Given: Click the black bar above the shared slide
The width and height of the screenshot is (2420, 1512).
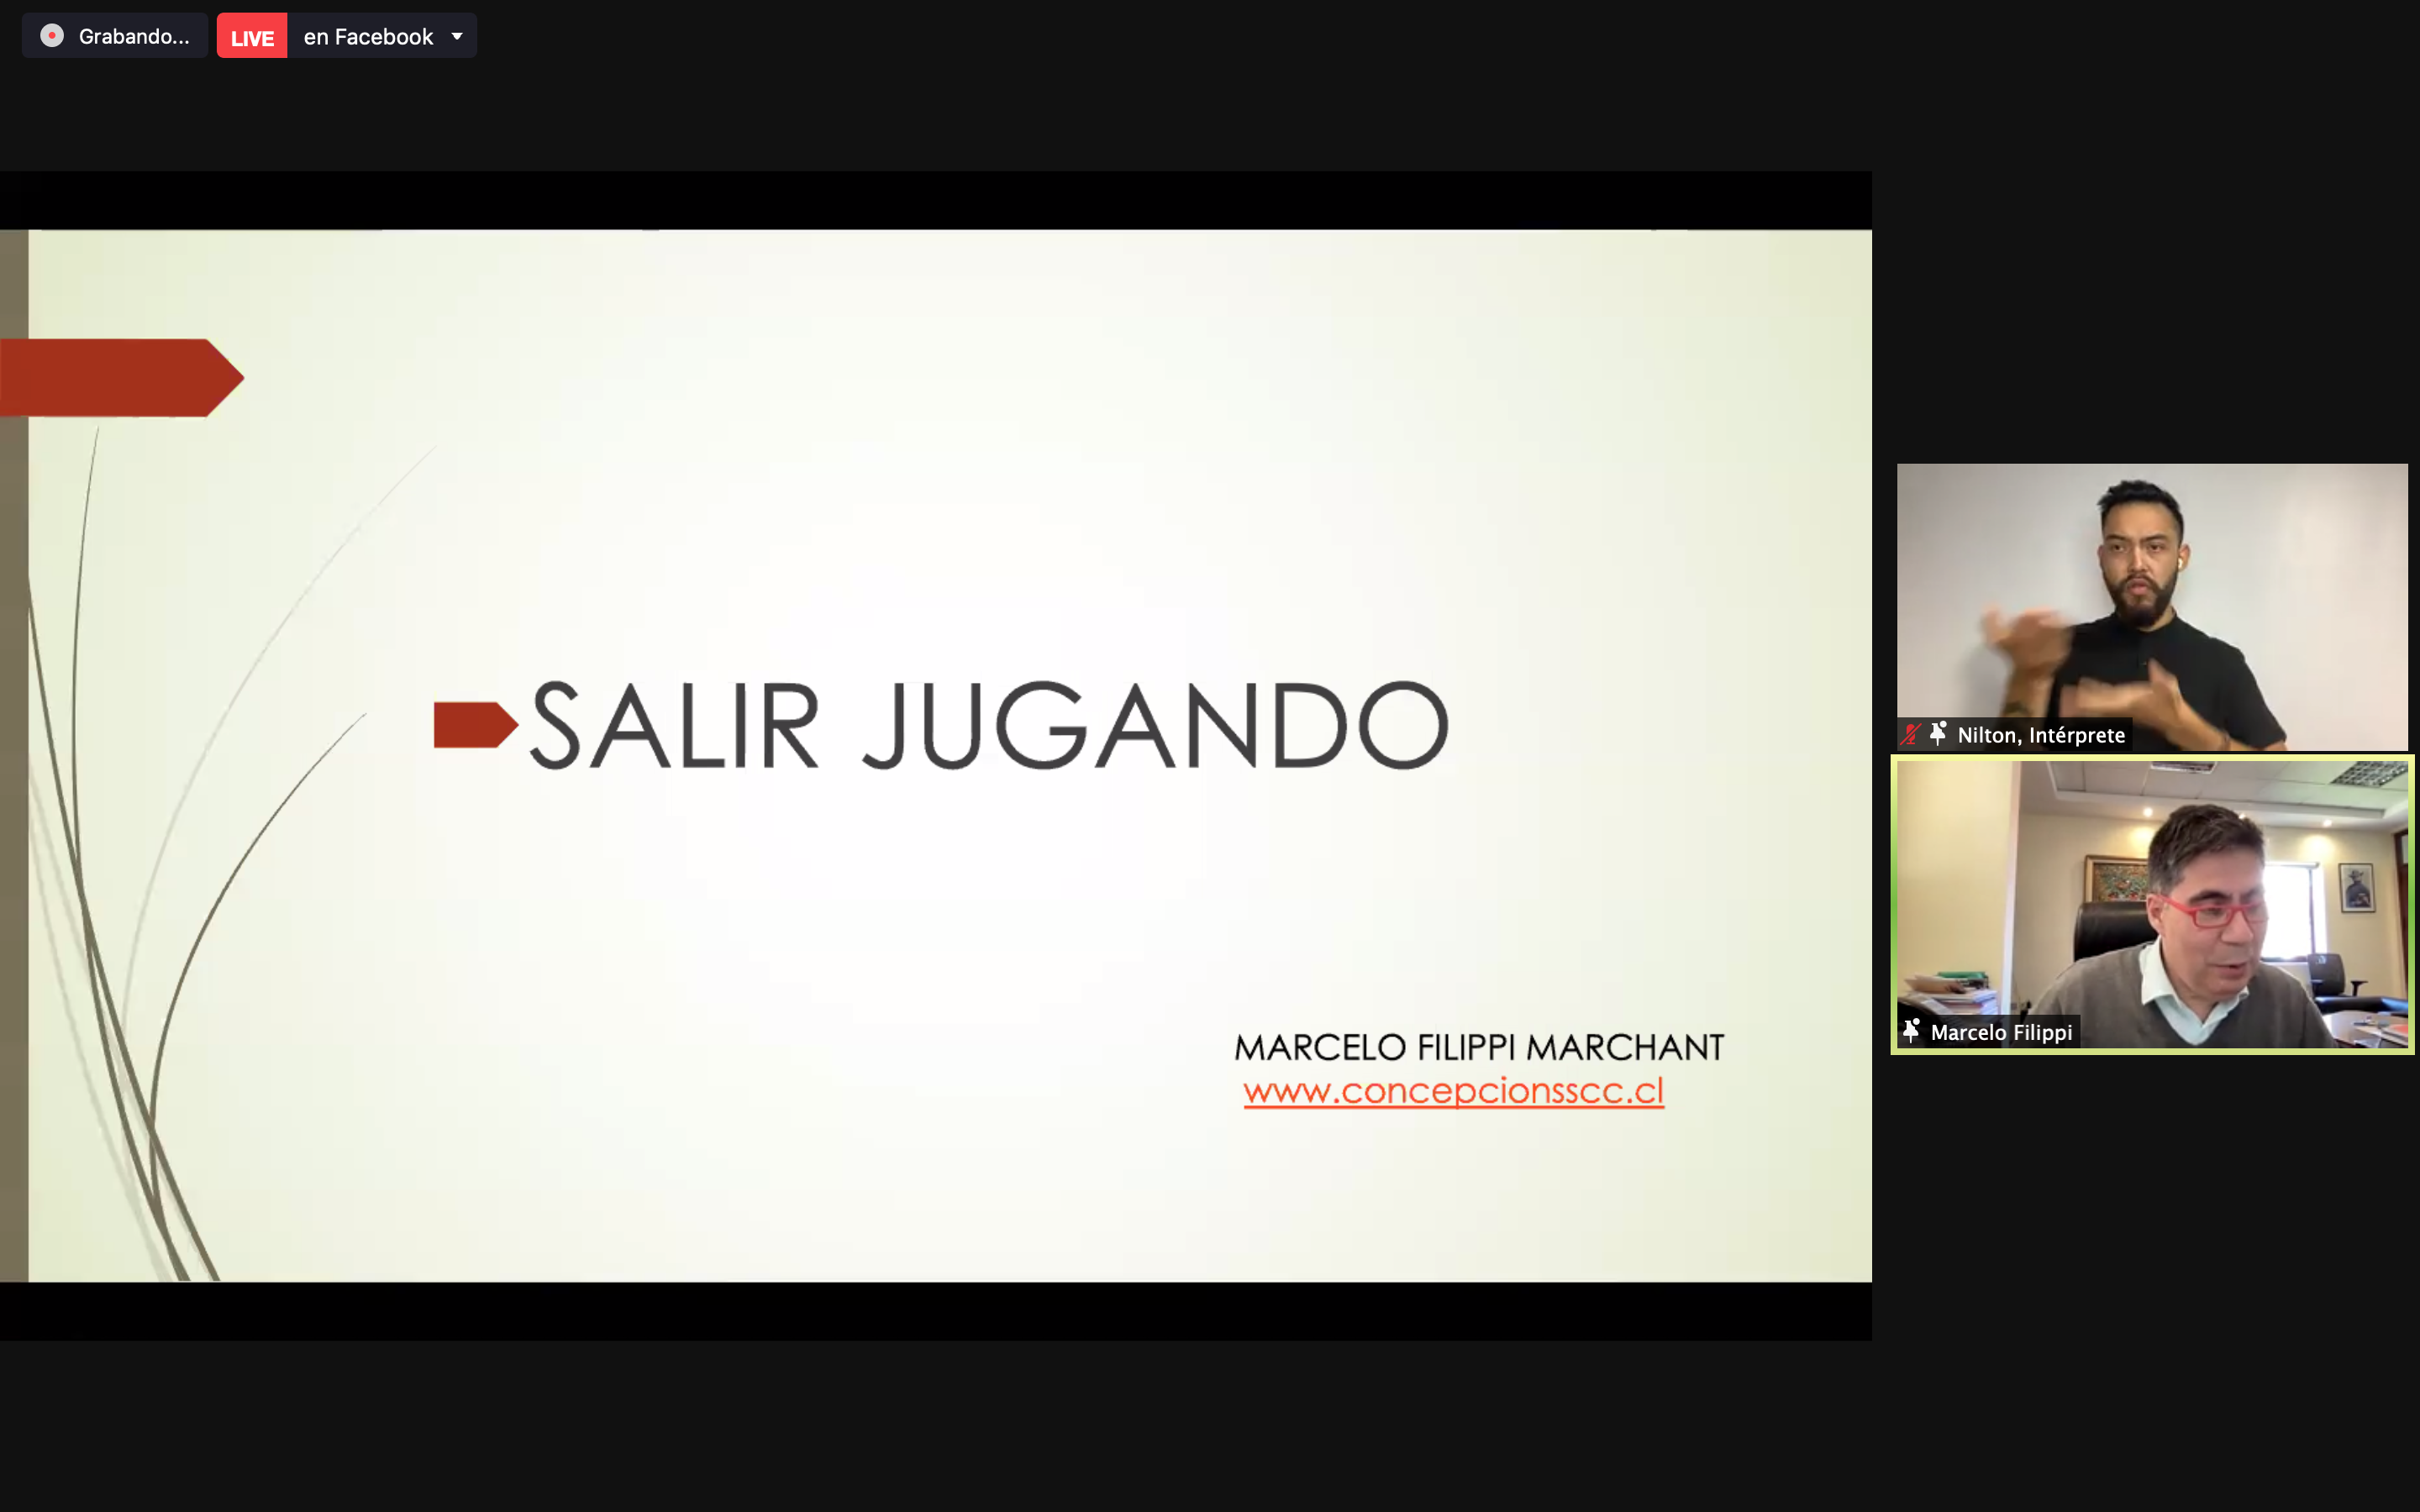Looking at the screenshot, I should pyautogui.click(x=935, y=200).
